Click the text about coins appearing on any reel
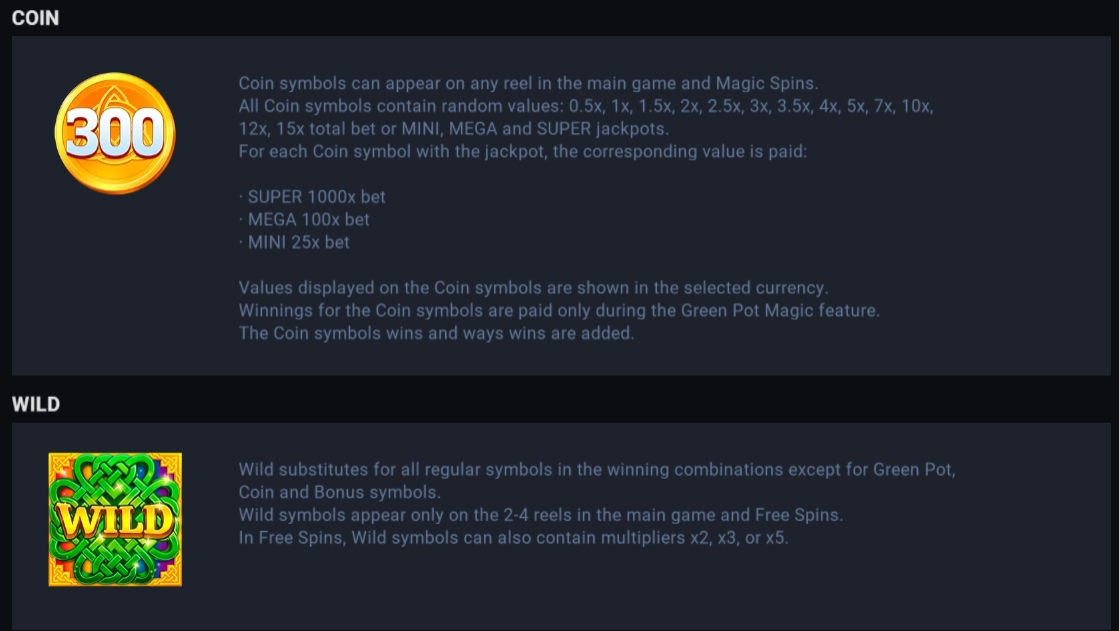The image size is (1119, 631). coord(528,83)
